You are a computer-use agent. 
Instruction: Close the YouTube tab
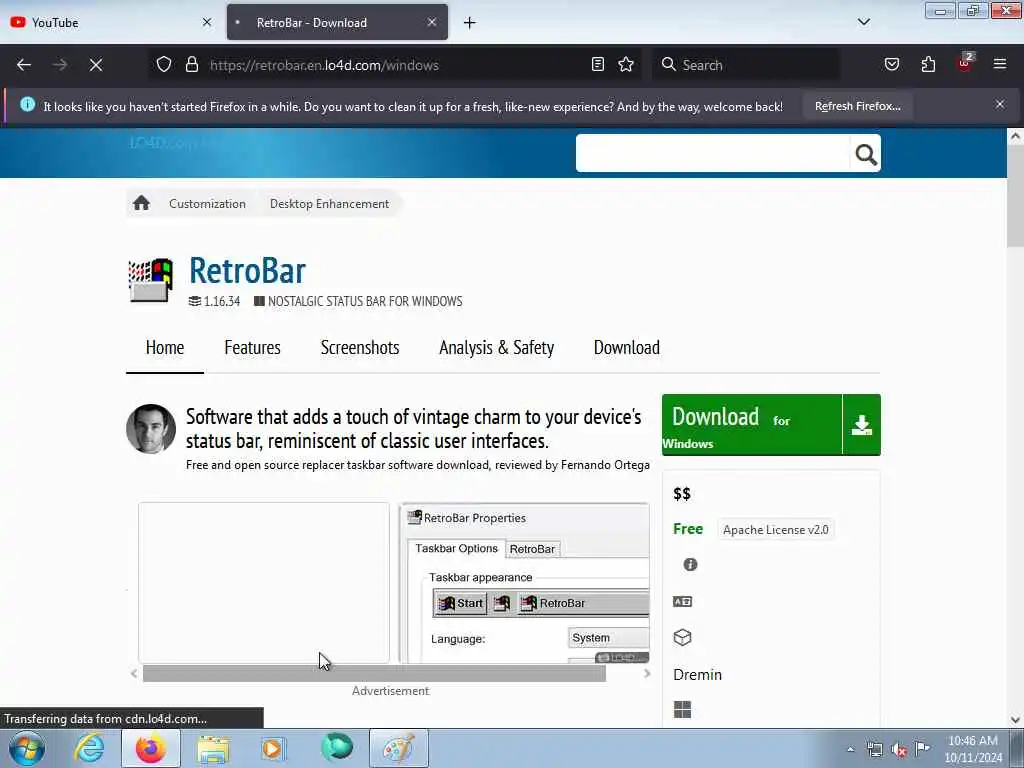[207, 22]
